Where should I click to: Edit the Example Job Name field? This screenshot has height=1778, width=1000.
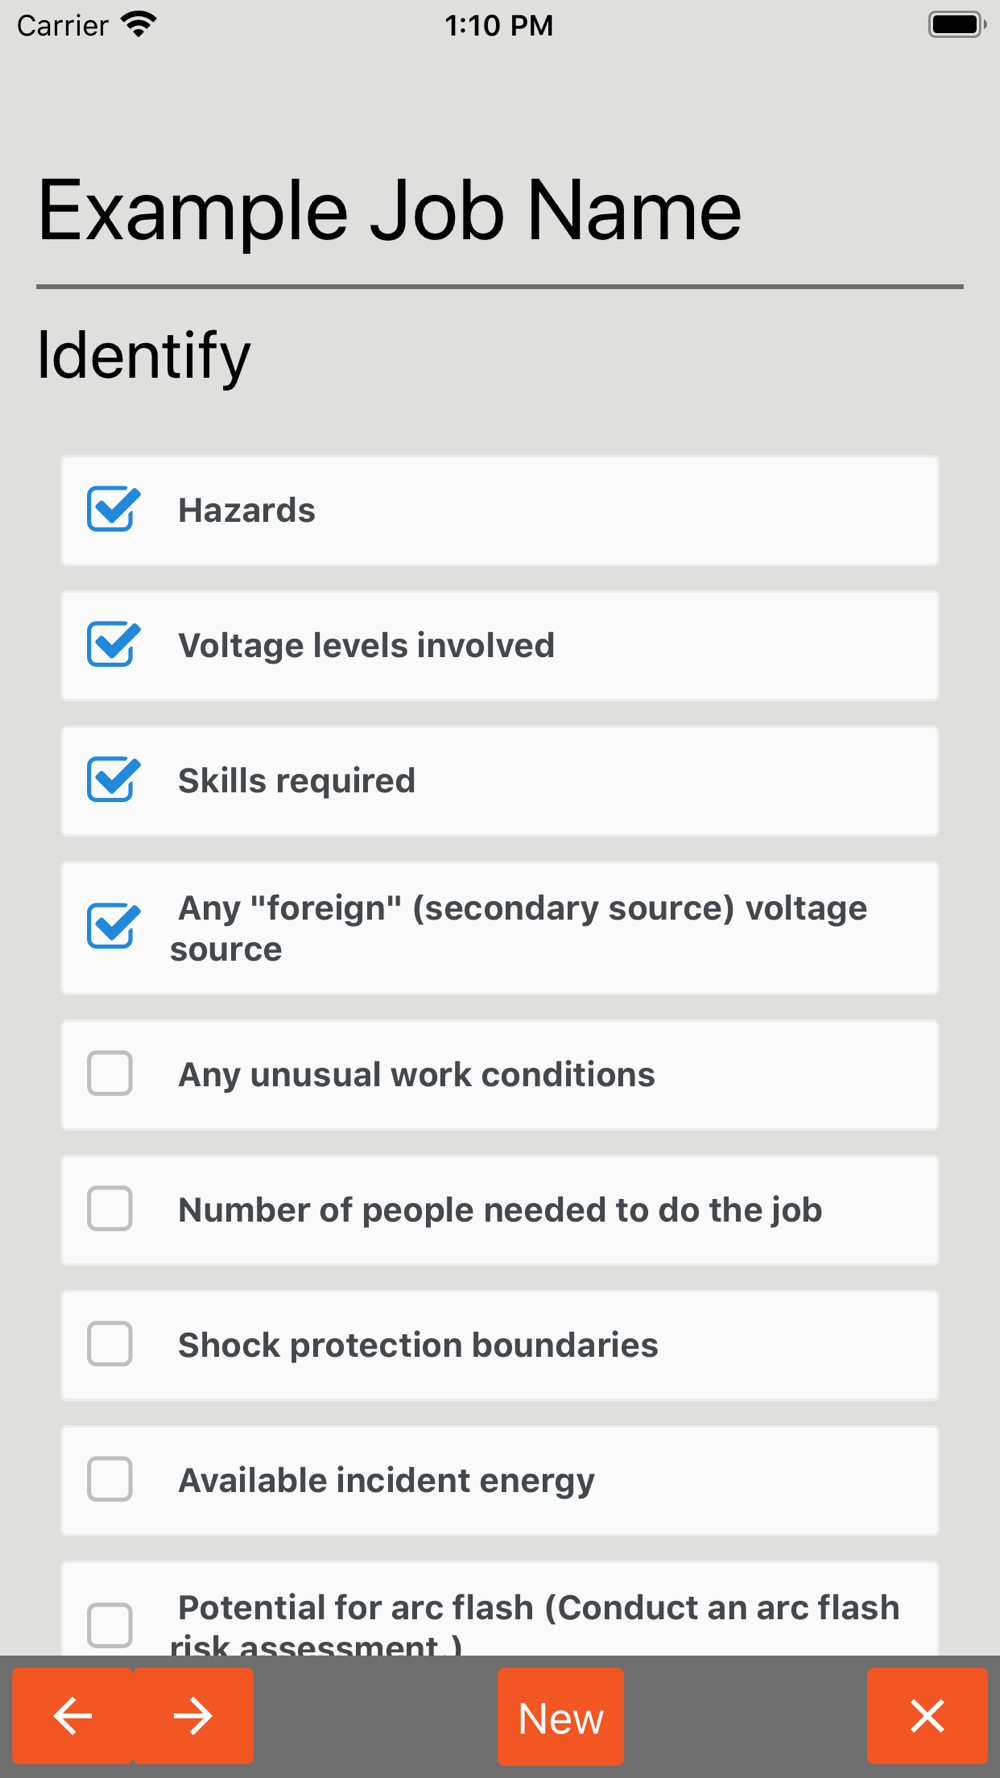click(499, 210)
